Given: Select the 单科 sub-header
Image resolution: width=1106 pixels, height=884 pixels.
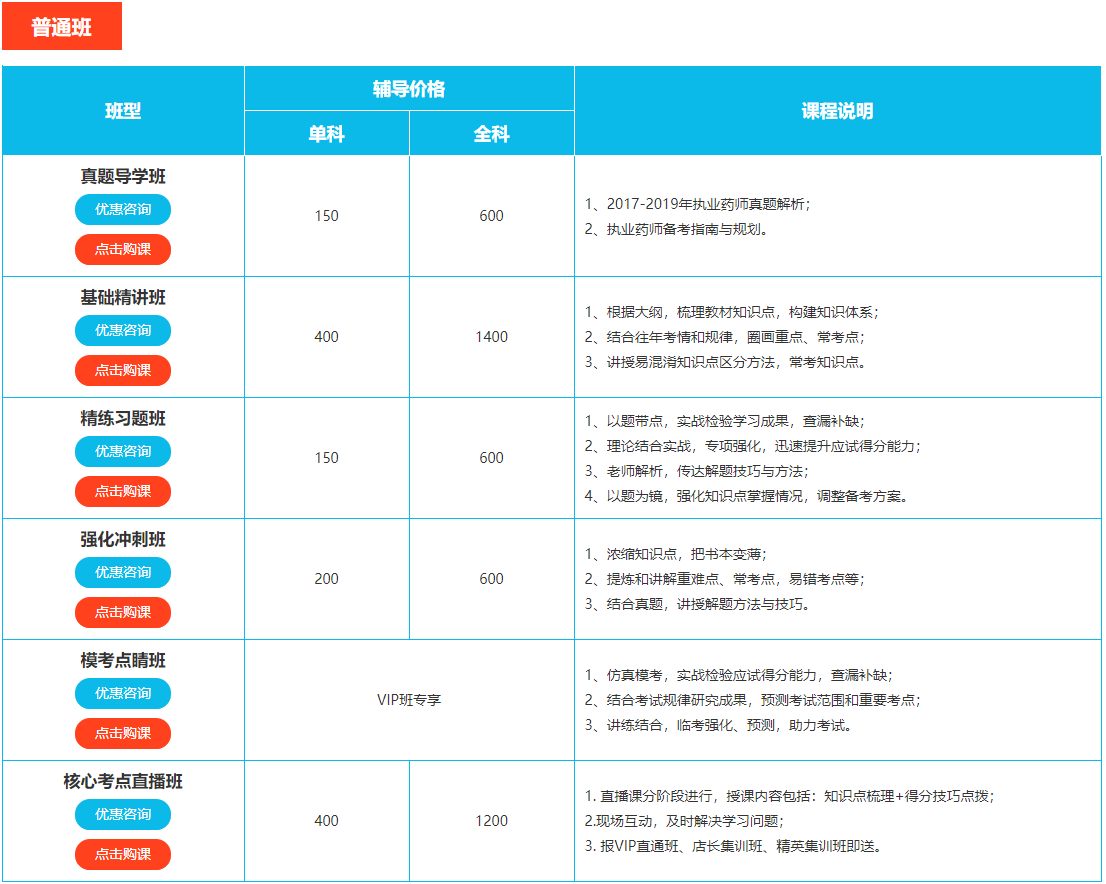Looking at the screenshot, I should pos(327,134).
